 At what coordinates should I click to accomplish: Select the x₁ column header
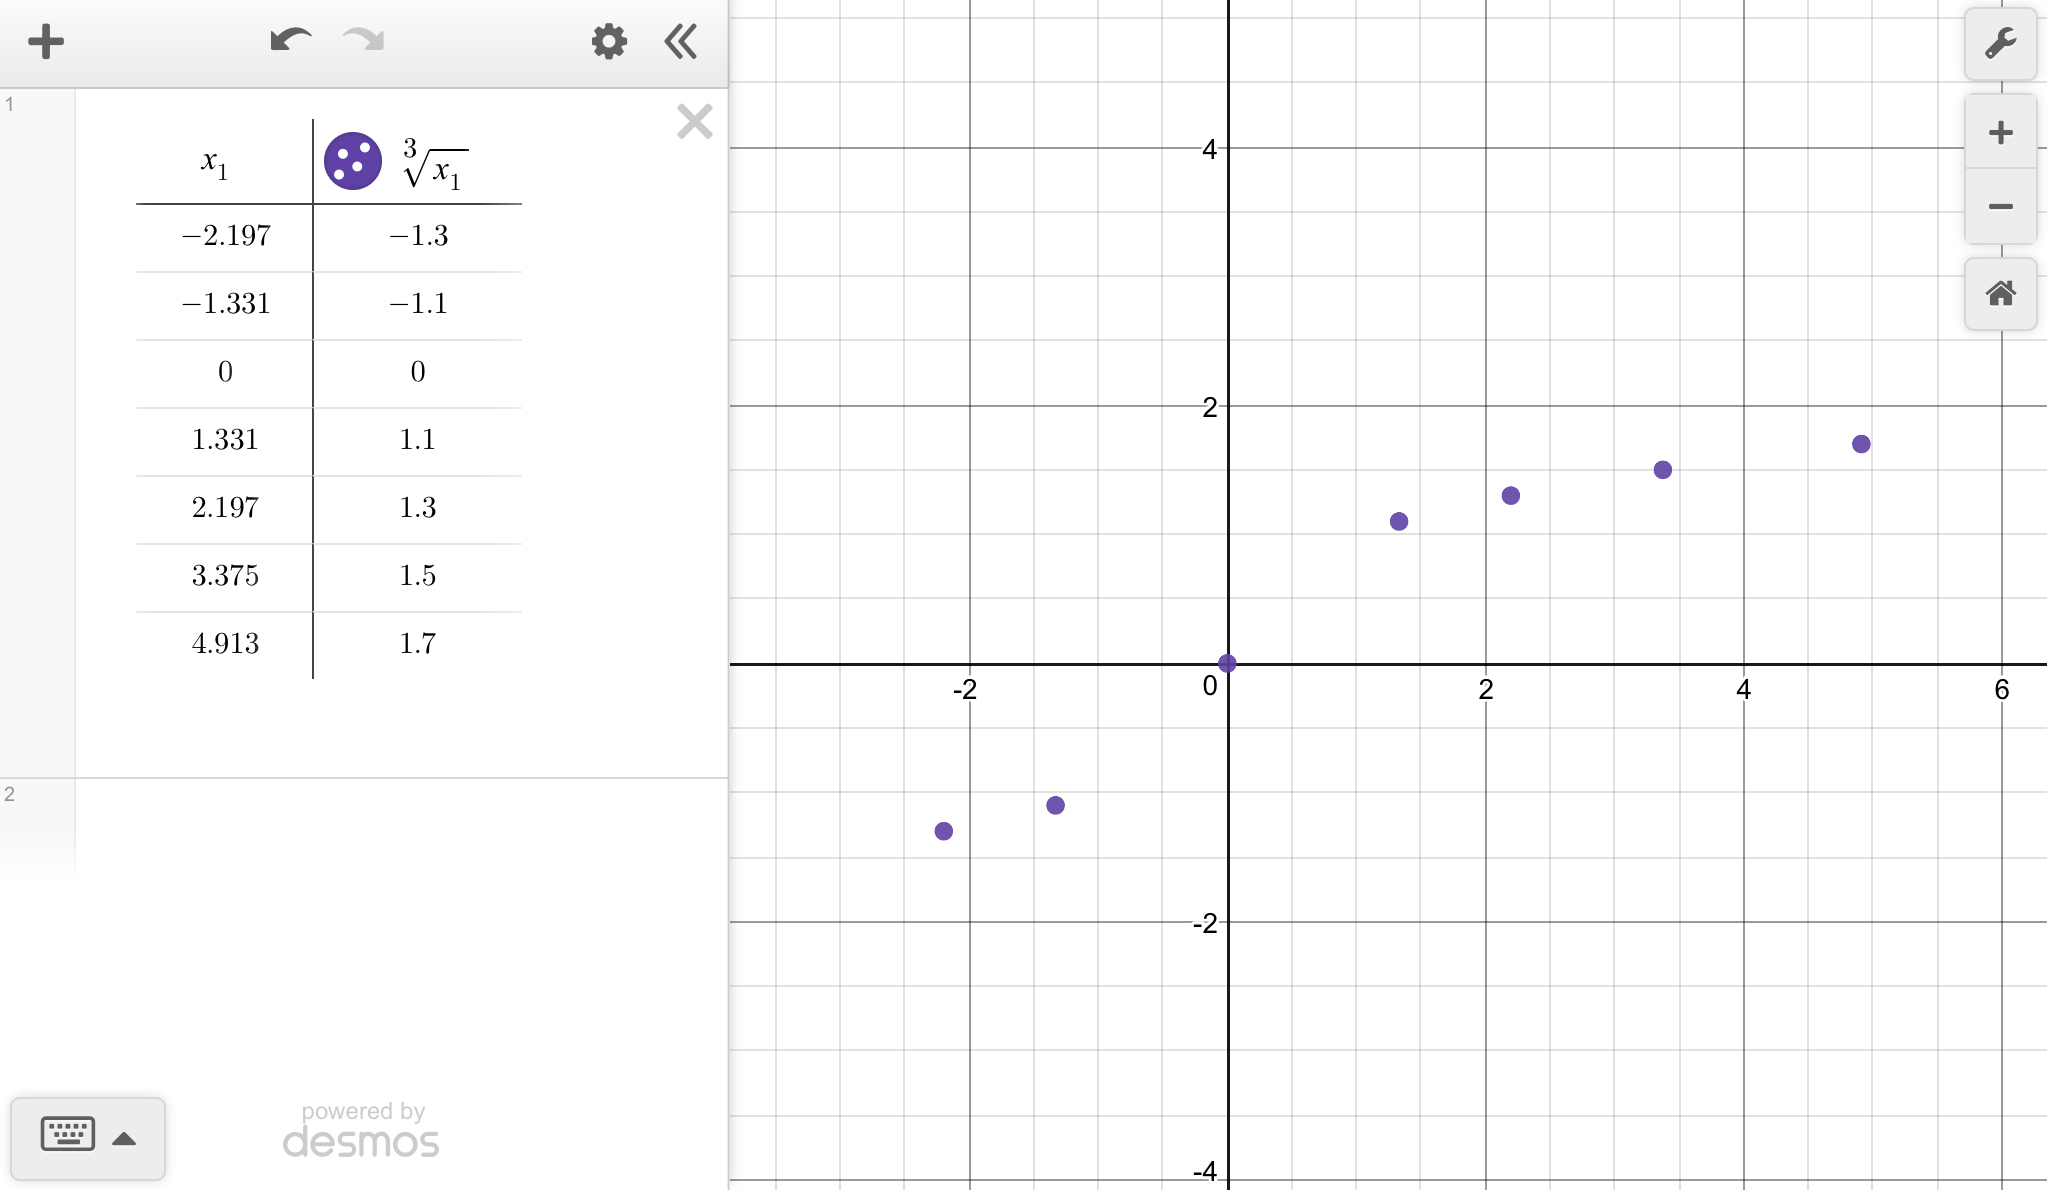(x=215, y=163)
